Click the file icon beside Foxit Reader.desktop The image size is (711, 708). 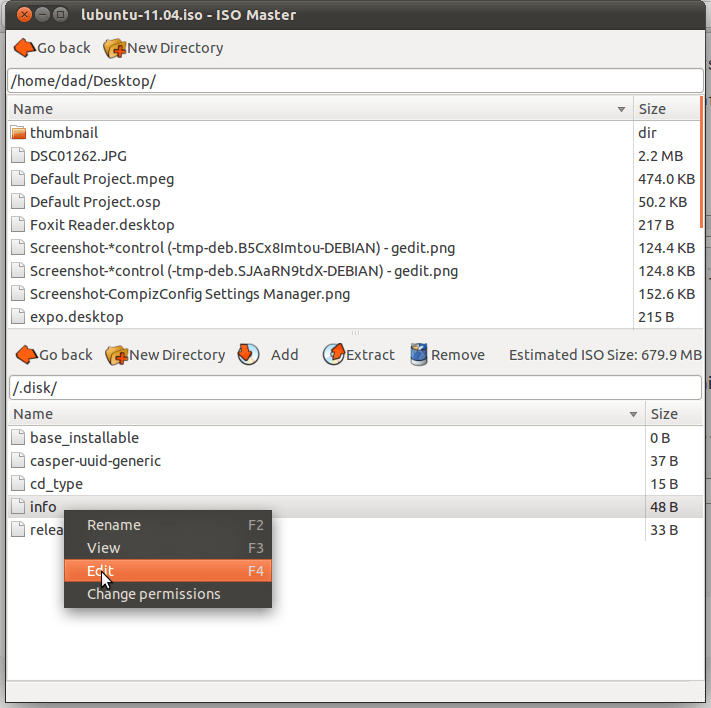[18, 225]
